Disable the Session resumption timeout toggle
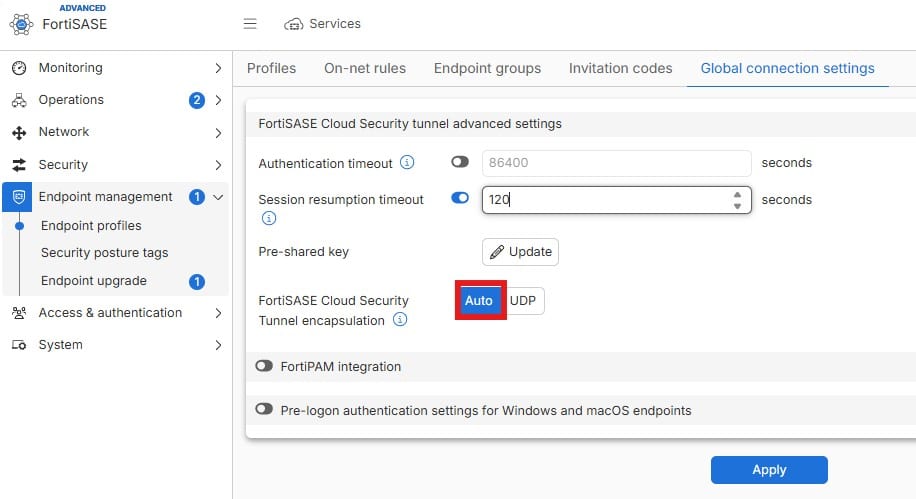Image resolution: width=916 pixels, height=499 pixels. click(x=460, y=198)
